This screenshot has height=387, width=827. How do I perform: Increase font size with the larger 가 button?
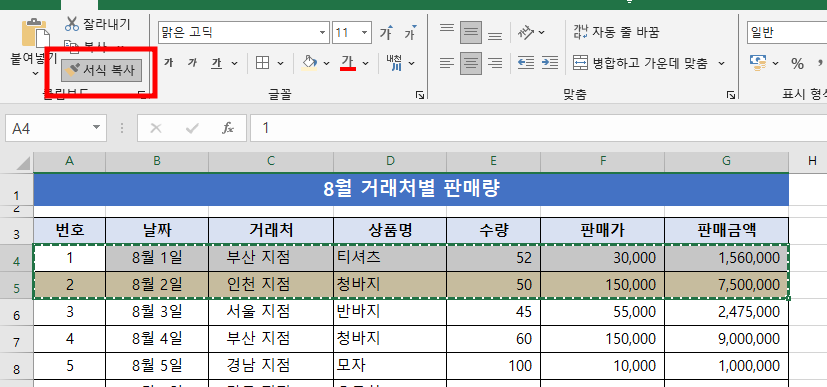tap(387, 33)
